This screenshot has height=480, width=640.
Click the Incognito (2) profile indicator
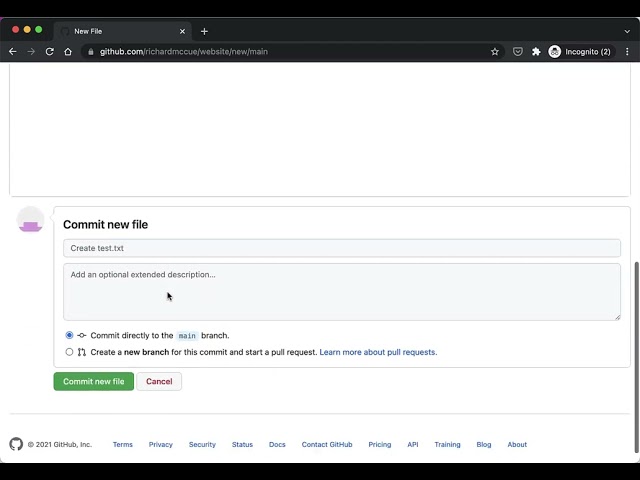click(580, 52)
